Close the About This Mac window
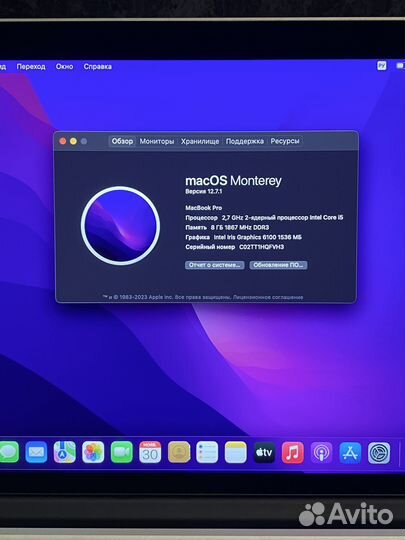The image size is (405, 540). click(63, 141)
